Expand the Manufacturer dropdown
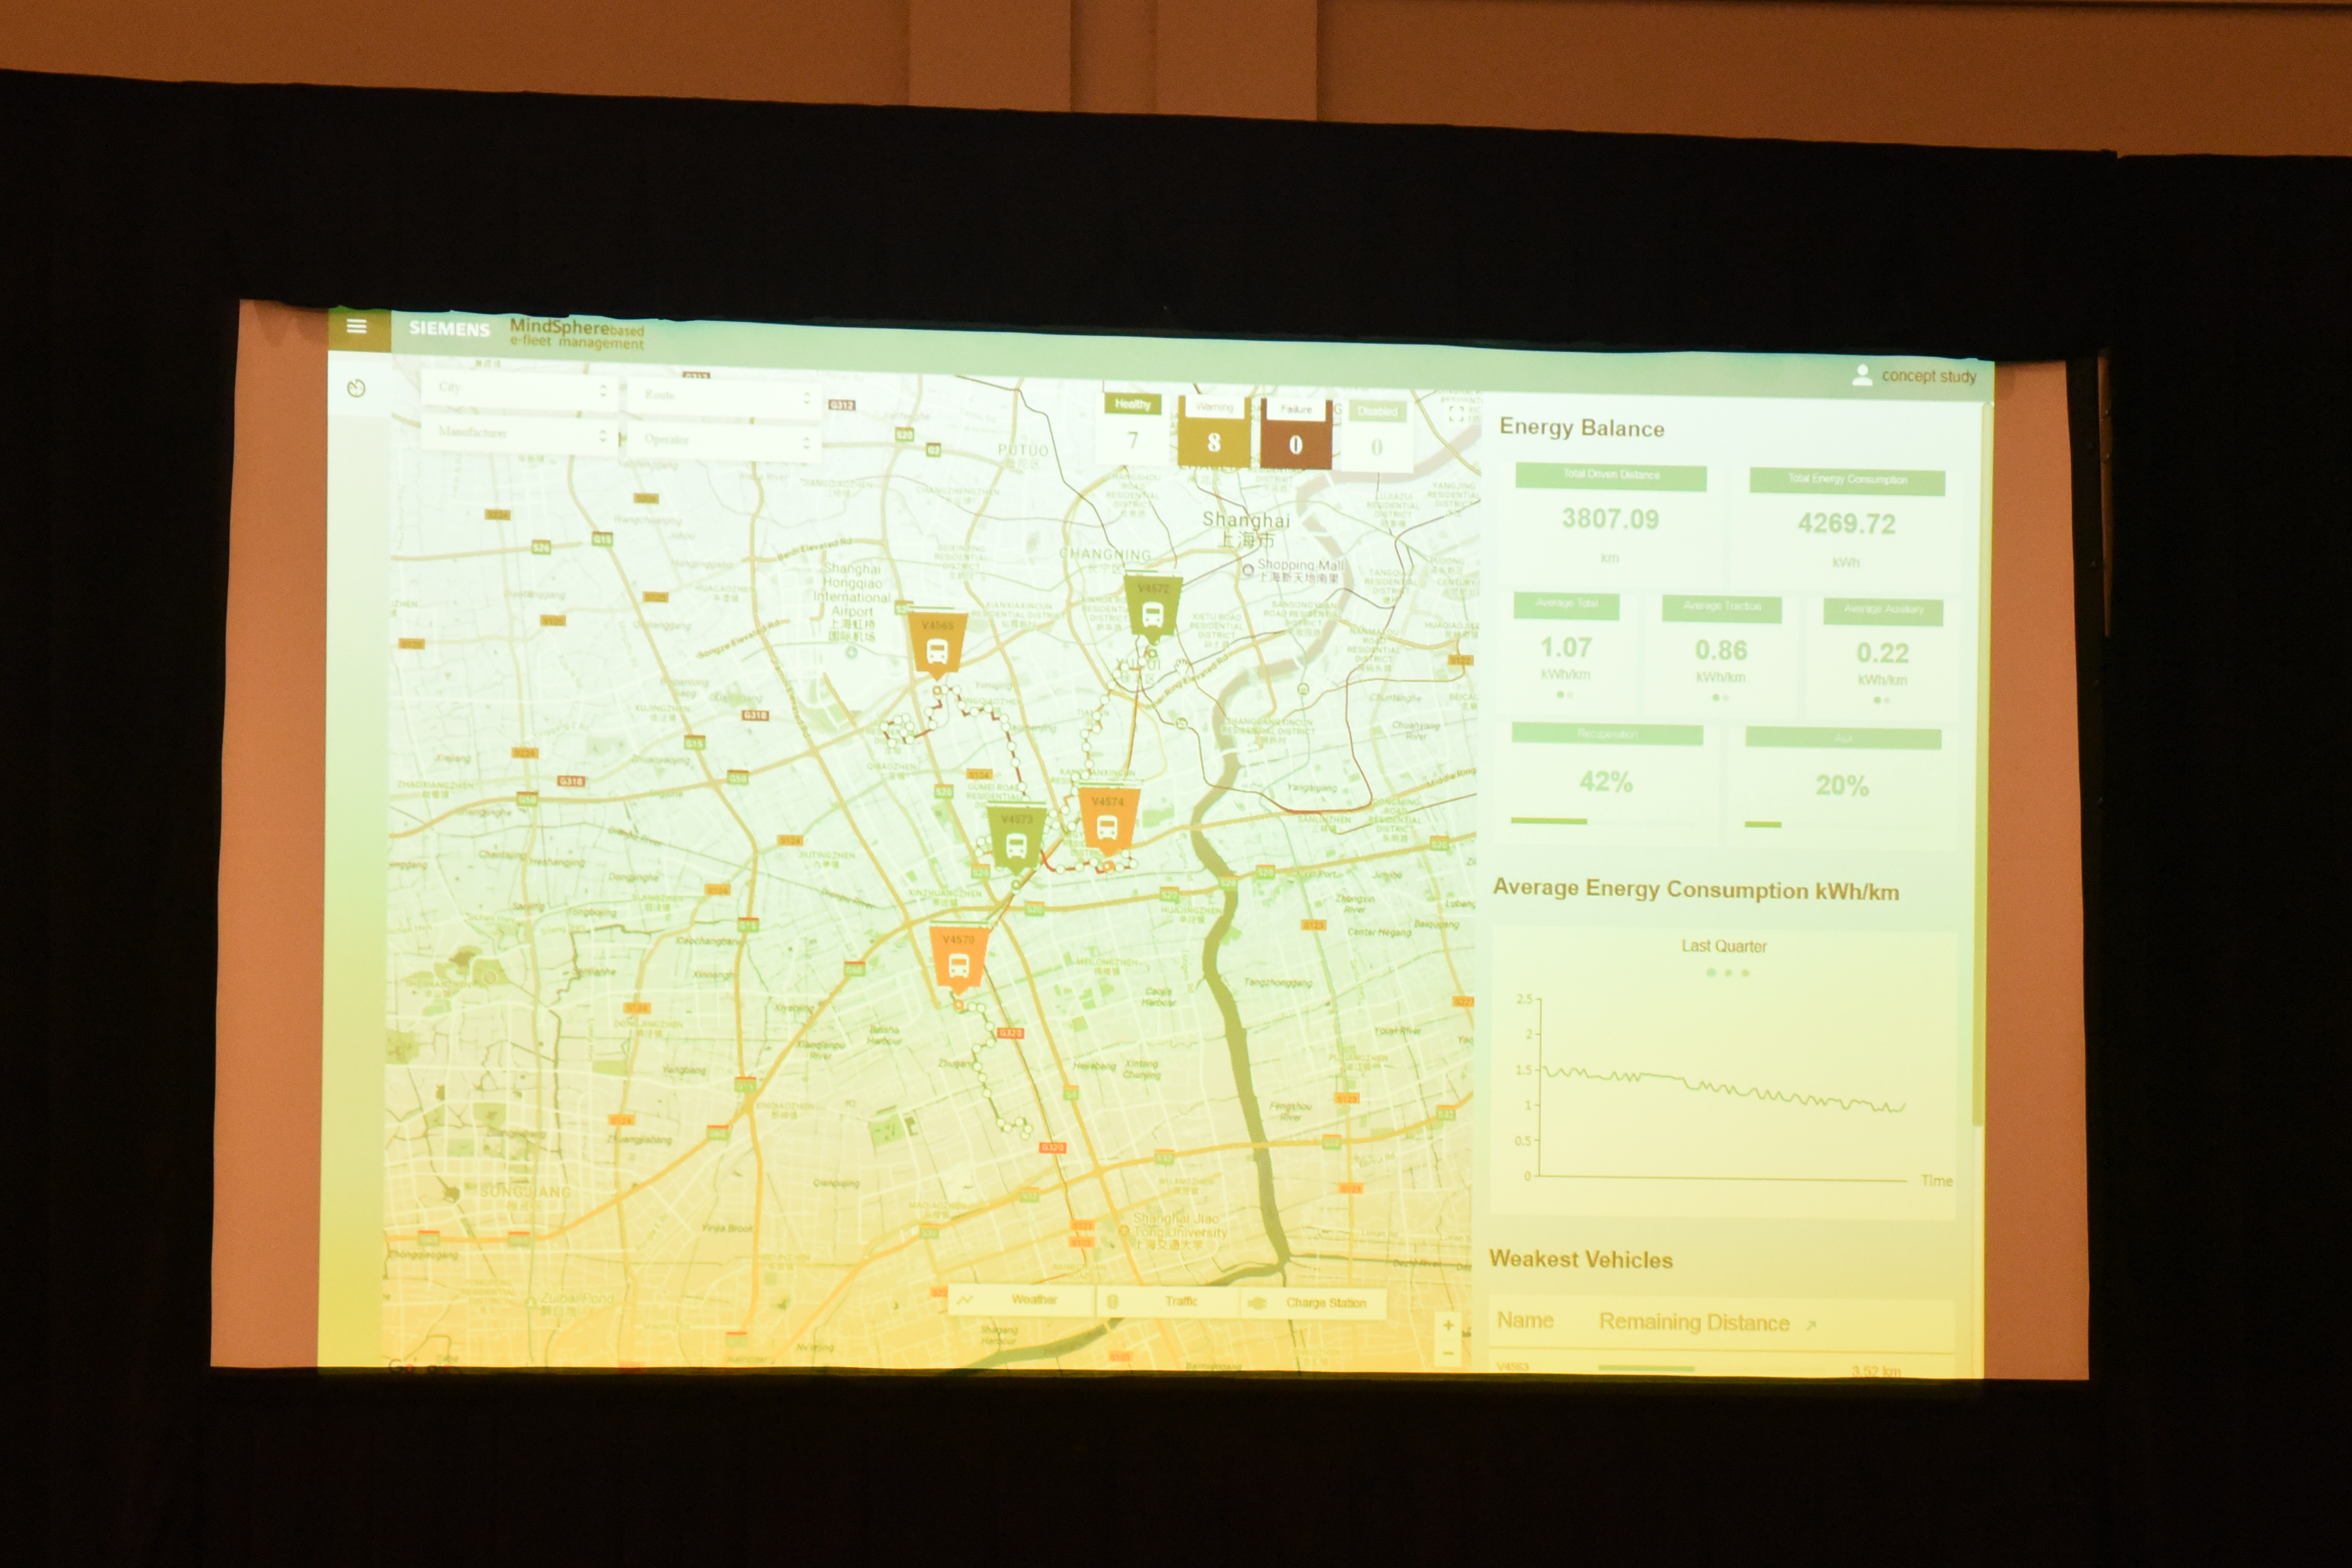This screenshot has height=1568, width=2352. pos(520,434)
